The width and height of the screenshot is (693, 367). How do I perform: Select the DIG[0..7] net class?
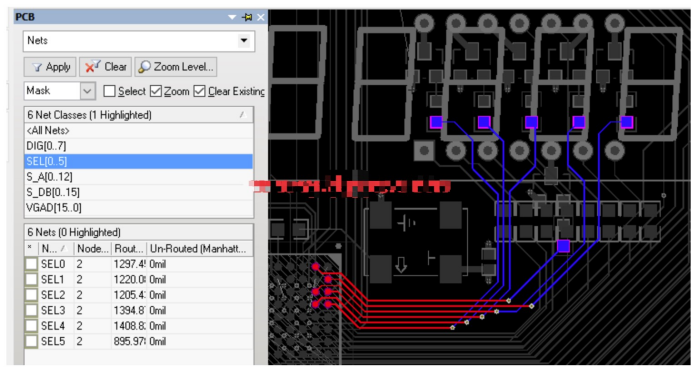[139, 146]
